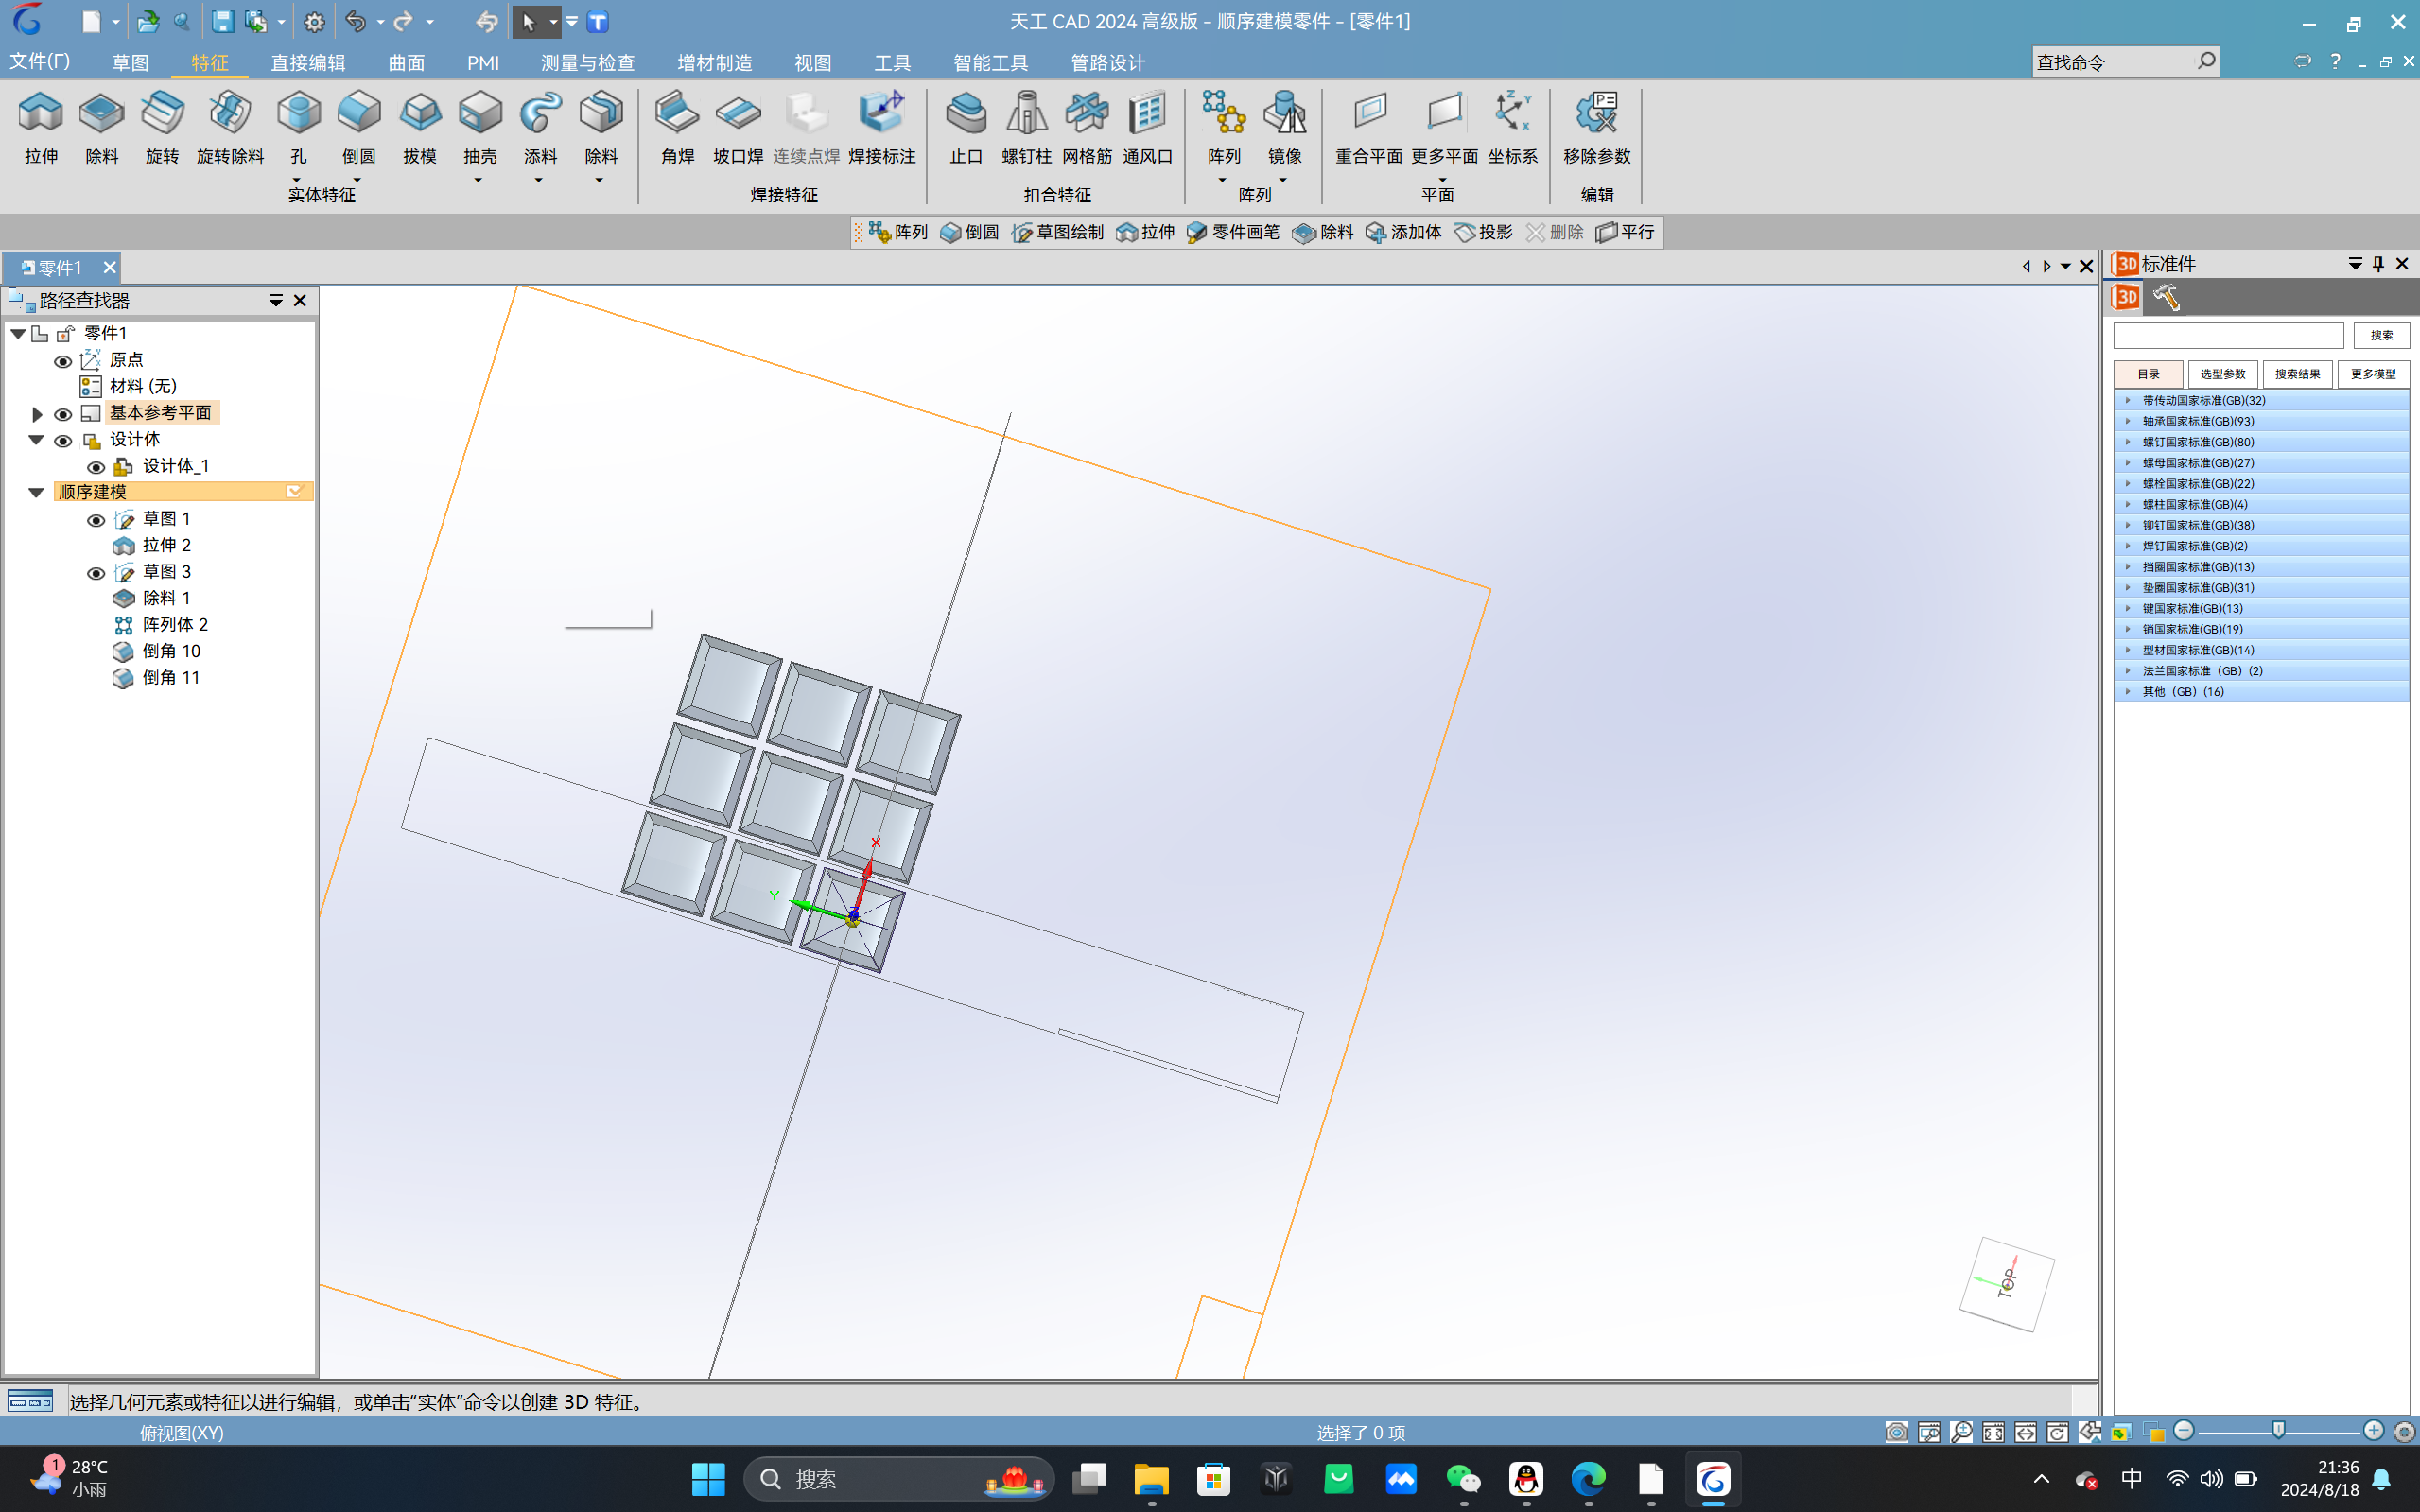Viewport: 2420px width, 1512px height.
Task: Select the 拉伸 extrude tool in ribbon
Action: click(41, 127)
